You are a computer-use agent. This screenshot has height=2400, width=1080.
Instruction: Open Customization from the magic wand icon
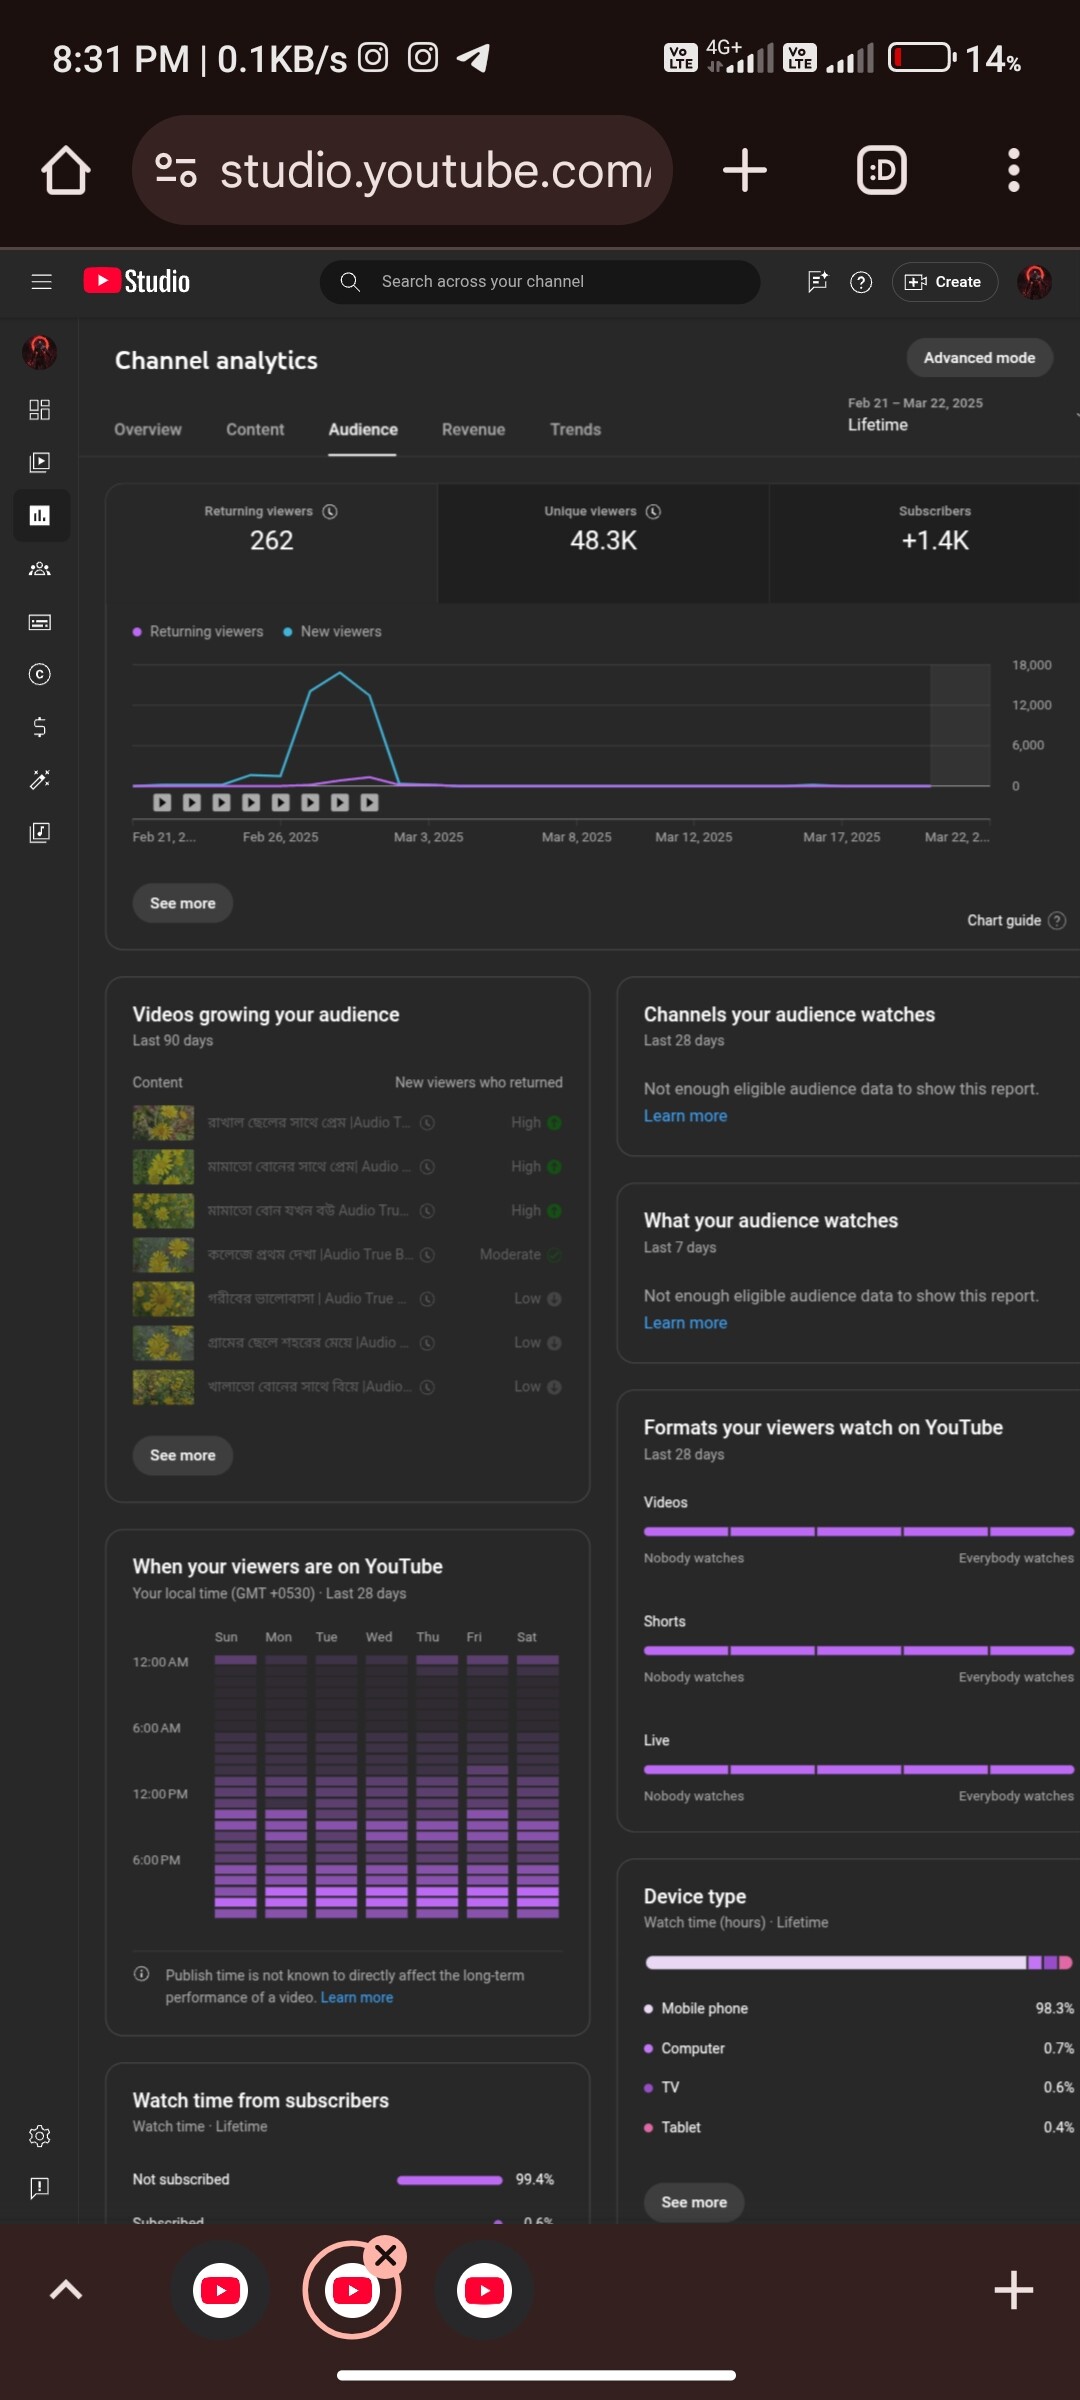(x=40, y=780)
